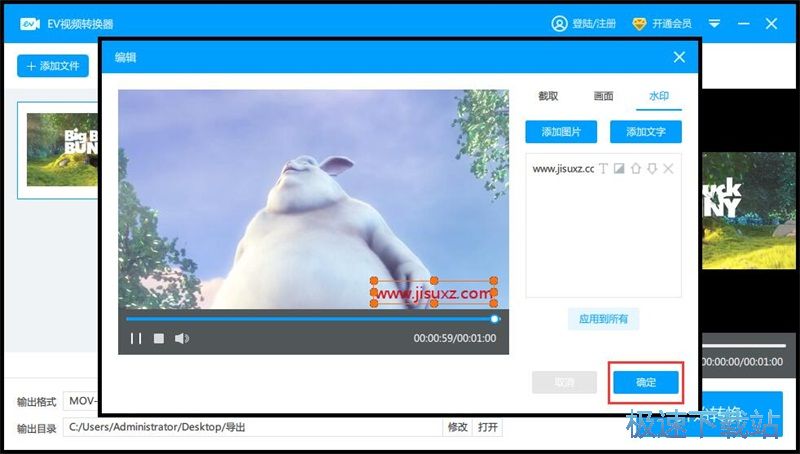Screen dimensions: 800x454
Task: Select the www.jisuxz.cc watermark list entry
Action: (563, 169)
